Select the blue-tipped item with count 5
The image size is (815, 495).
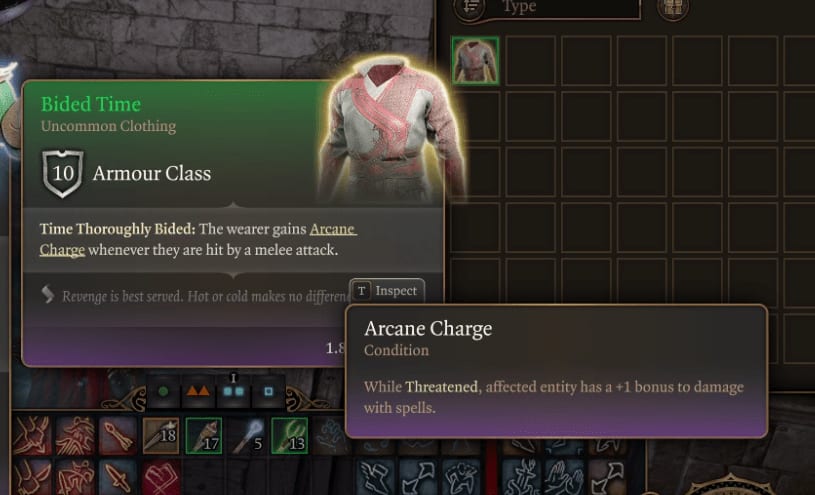click(246, 435)
